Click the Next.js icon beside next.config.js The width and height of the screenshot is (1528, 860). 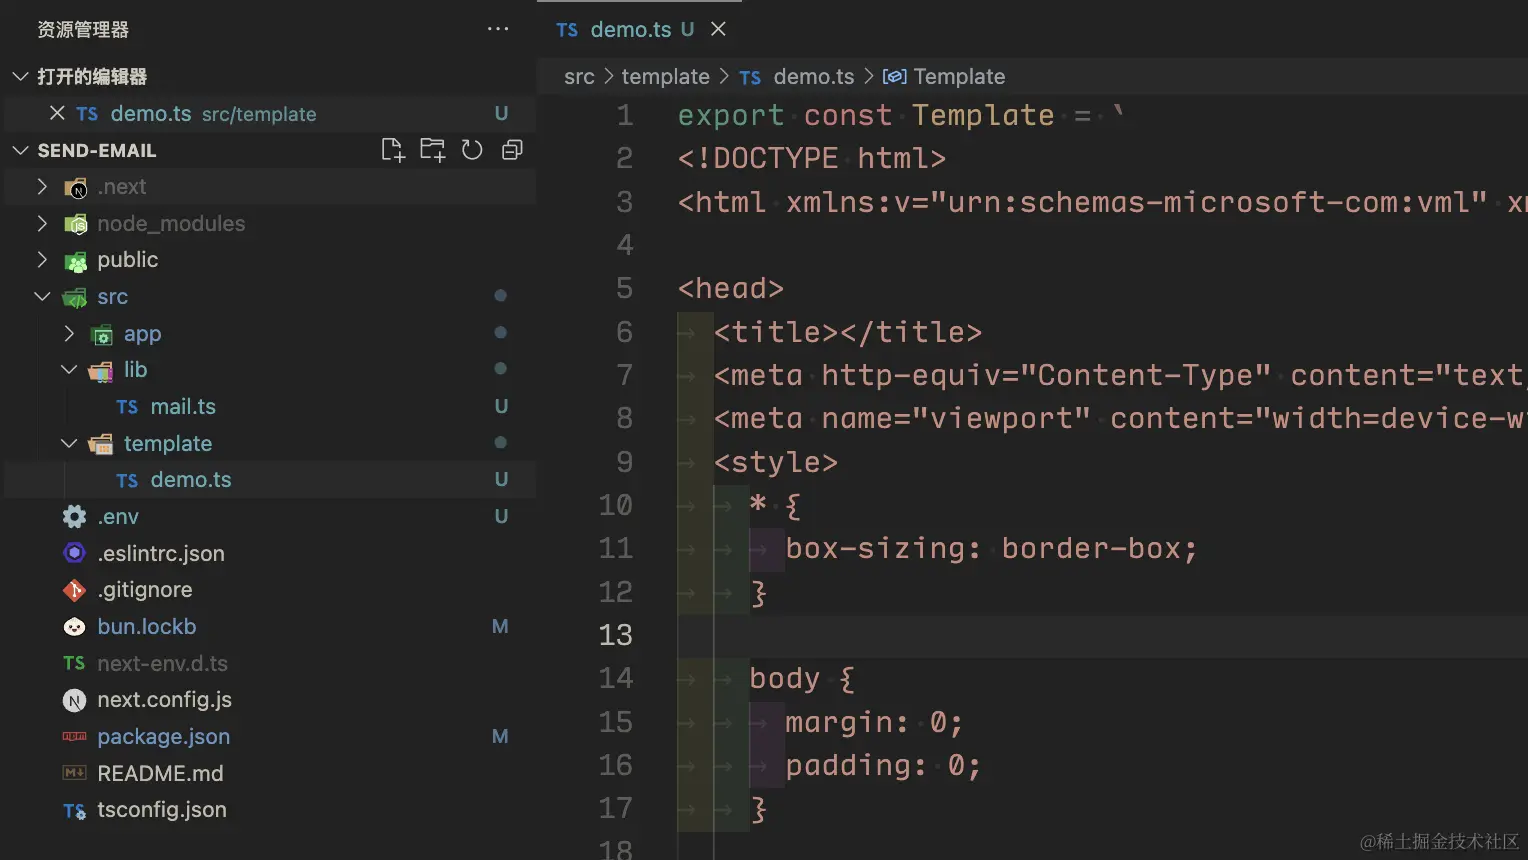(74, 700)
